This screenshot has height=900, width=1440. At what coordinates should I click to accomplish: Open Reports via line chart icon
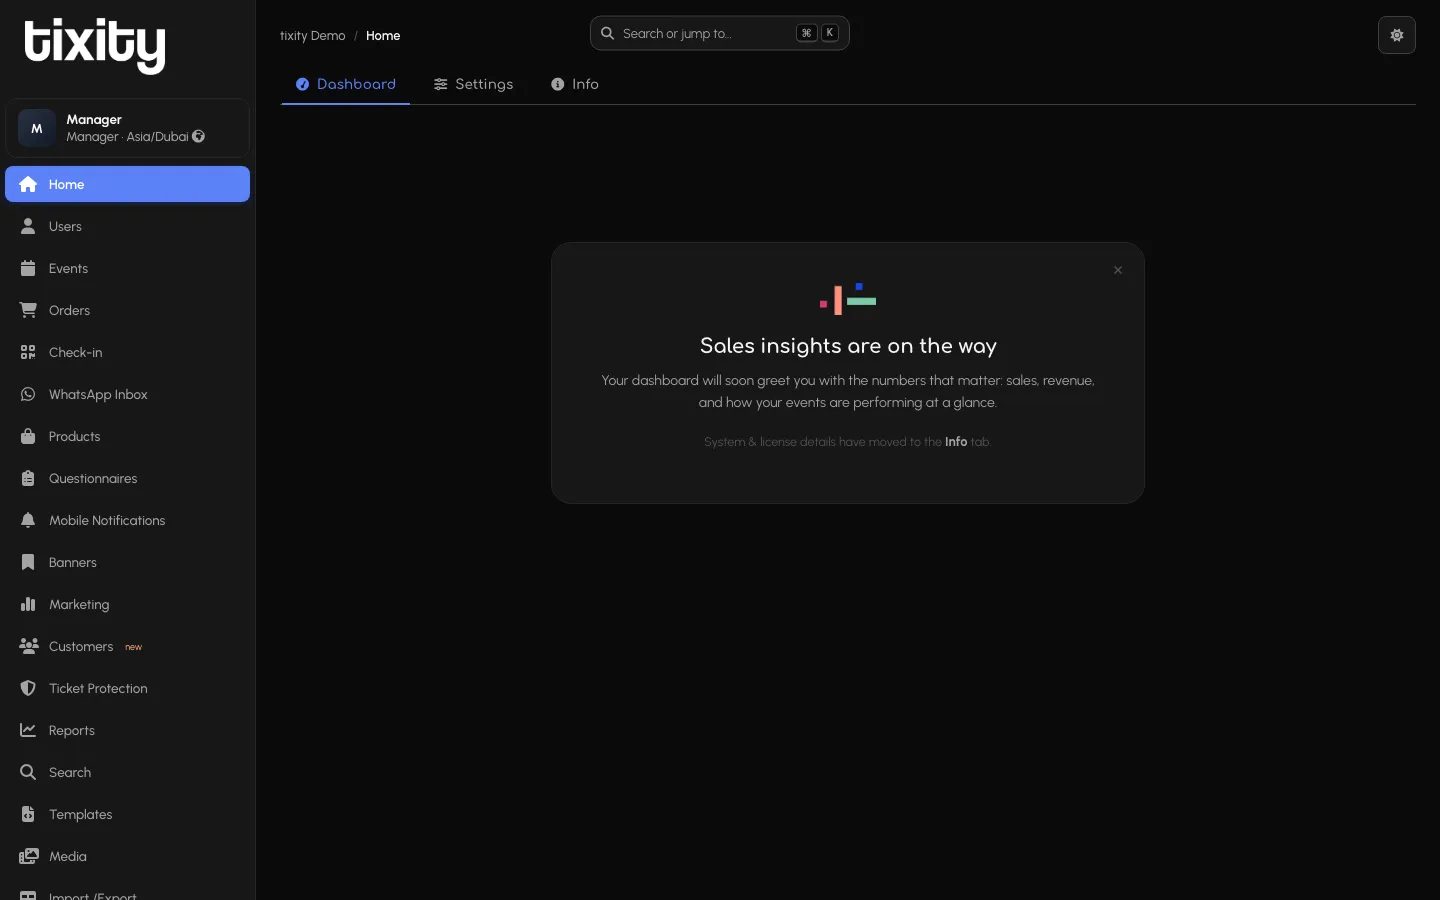28,730
